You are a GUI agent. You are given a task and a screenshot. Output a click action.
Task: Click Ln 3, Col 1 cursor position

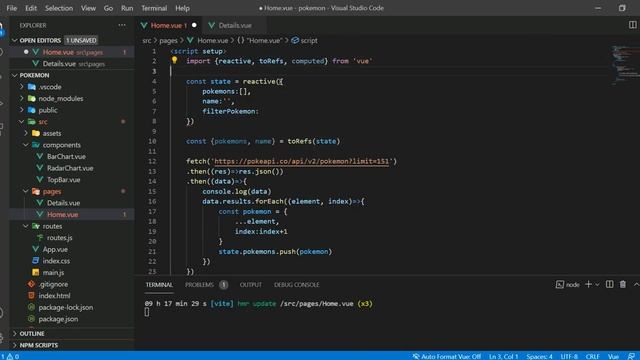[x=504, y=356]
